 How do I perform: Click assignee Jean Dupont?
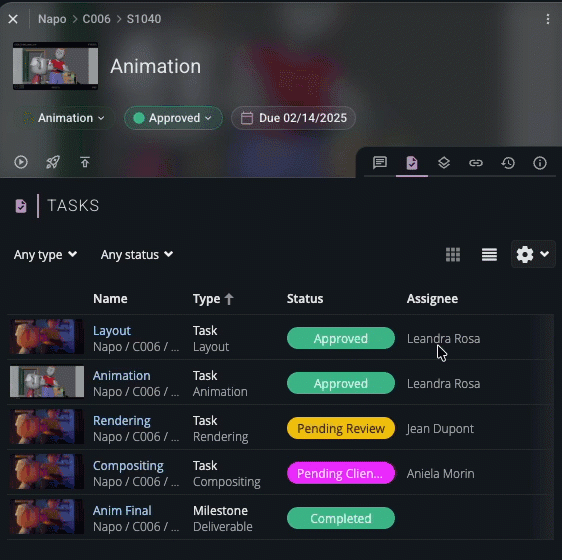(440, 428)
